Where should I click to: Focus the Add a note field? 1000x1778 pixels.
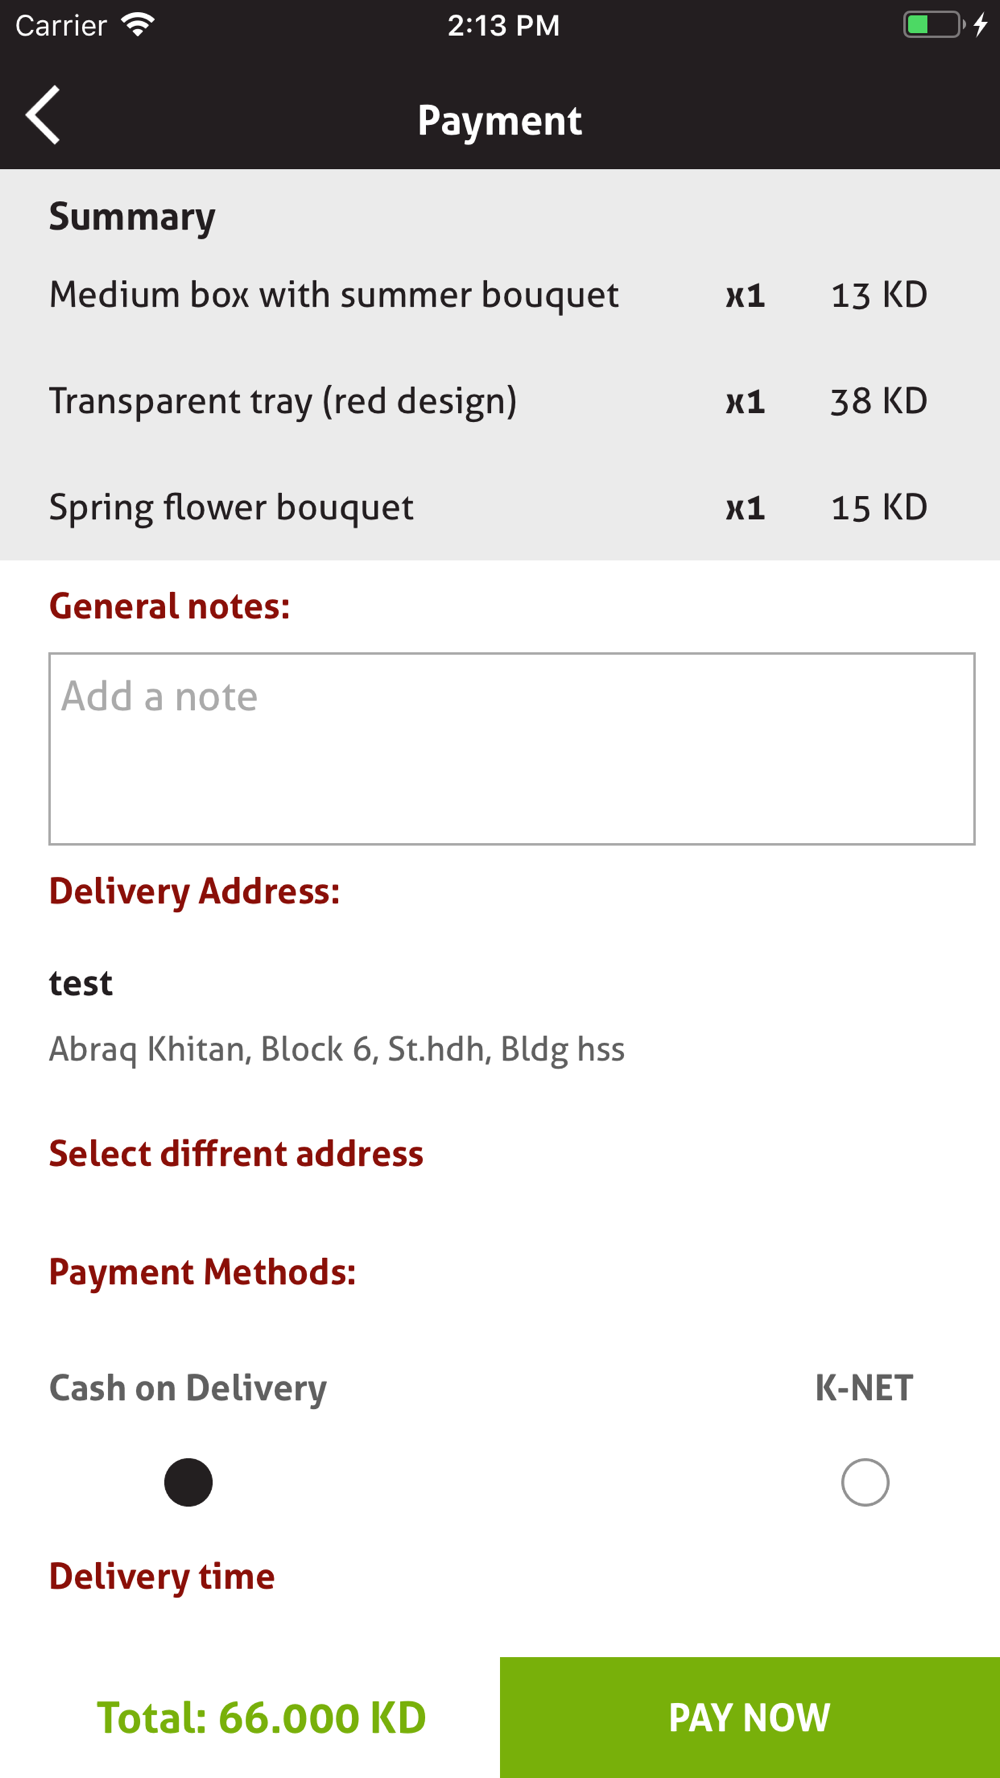click(x=511, y=748)
